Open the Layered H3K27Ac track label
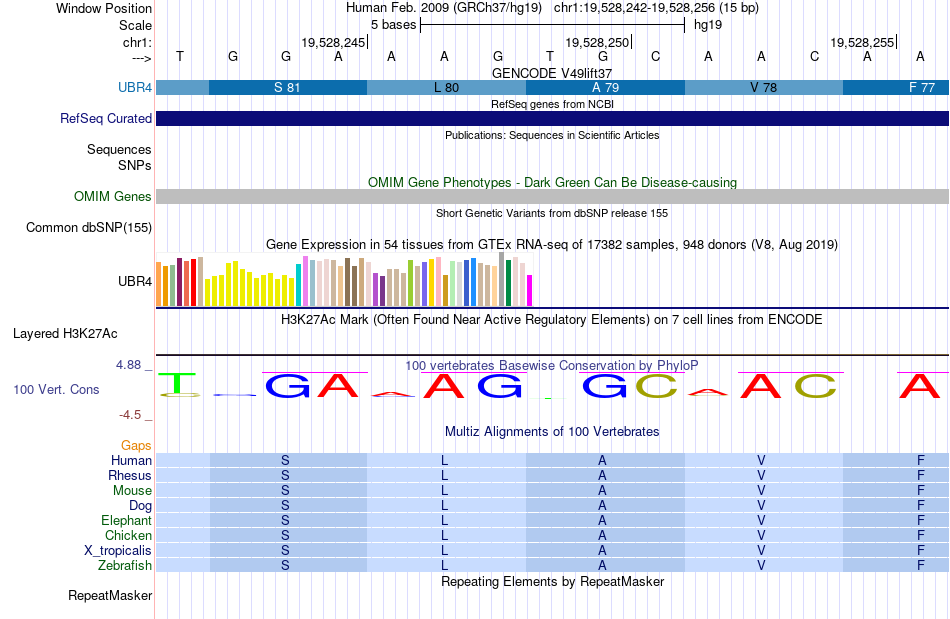Image resolution: width=950 pixels, height=619 pixels. point(65,333)
